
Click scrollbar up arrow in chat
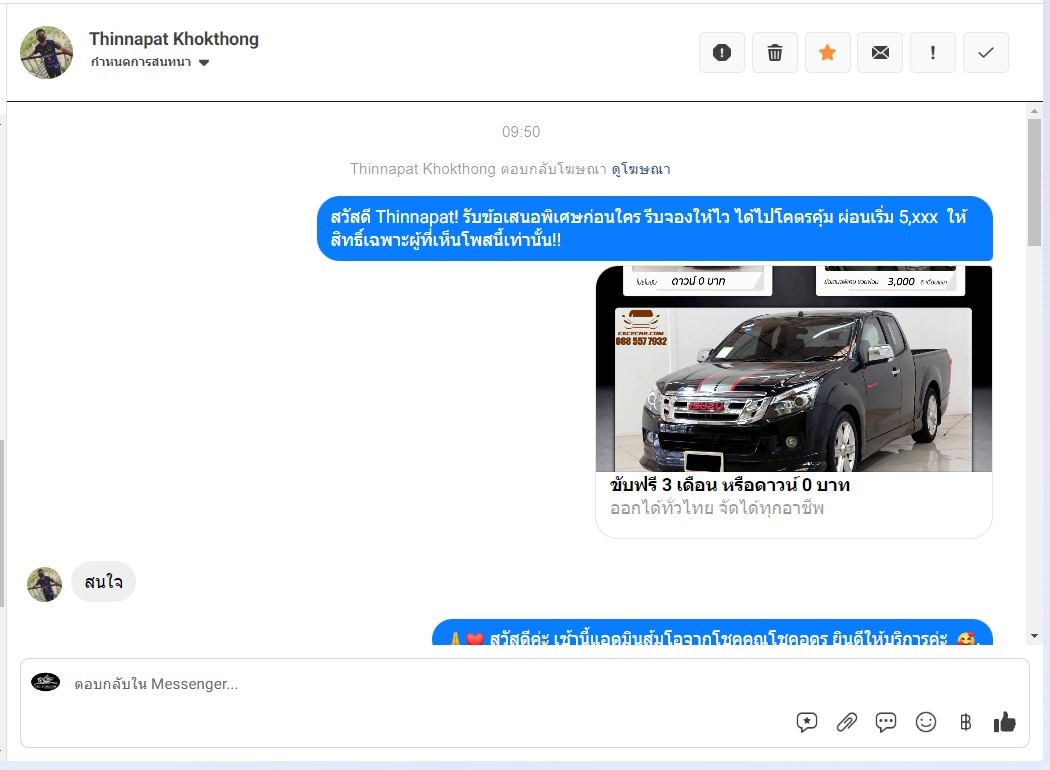(1034, 111)
